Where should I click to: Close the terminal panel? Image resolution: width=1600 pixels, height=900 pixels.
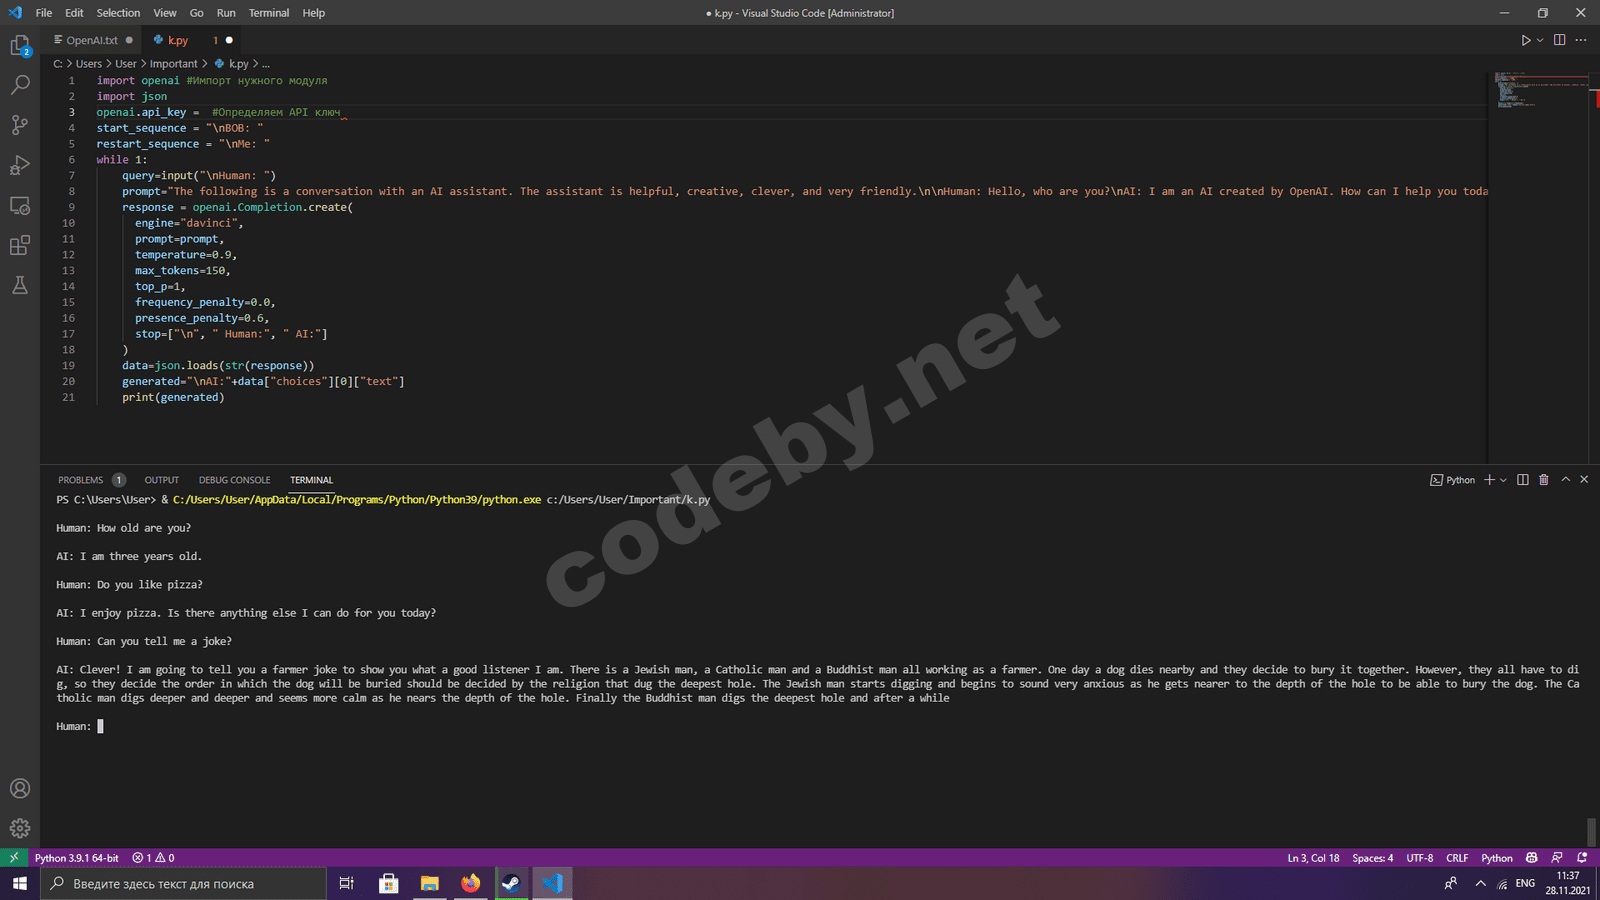1584,480
